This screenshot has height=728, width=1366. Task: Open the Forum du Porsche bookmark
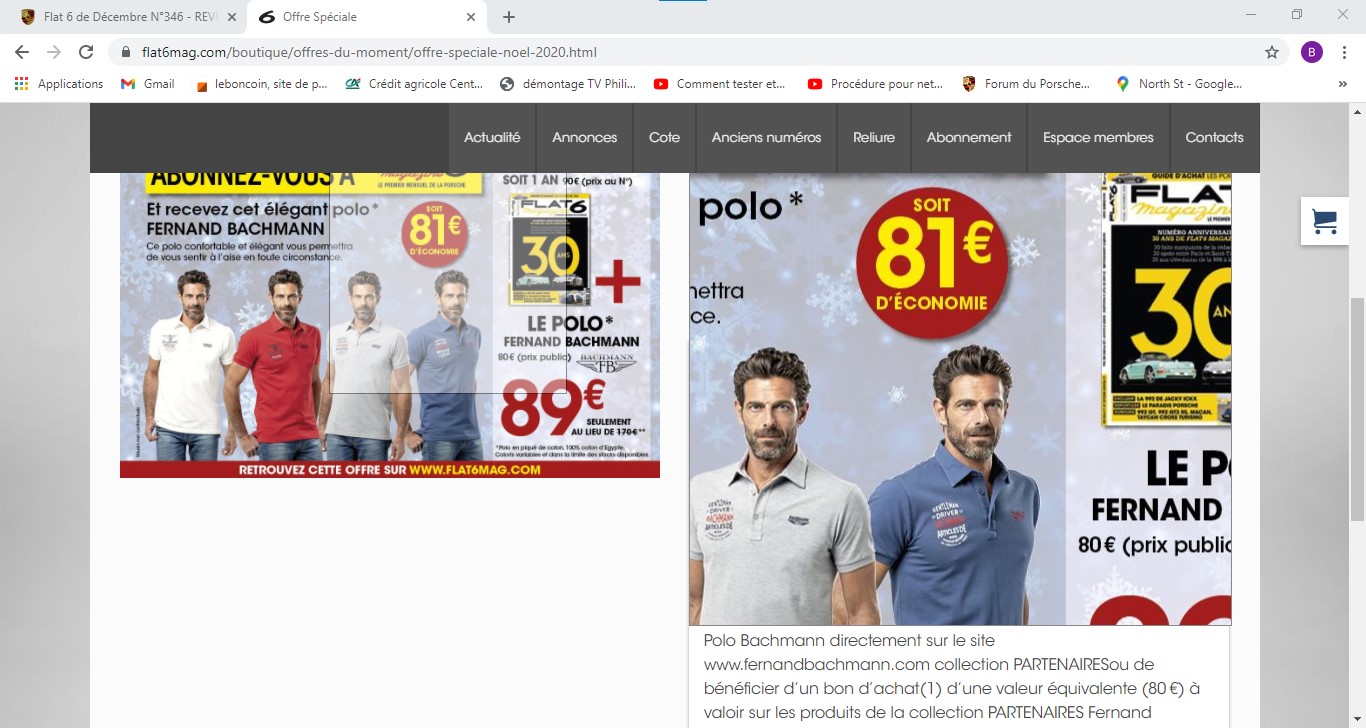click(x=1026, y=84)
